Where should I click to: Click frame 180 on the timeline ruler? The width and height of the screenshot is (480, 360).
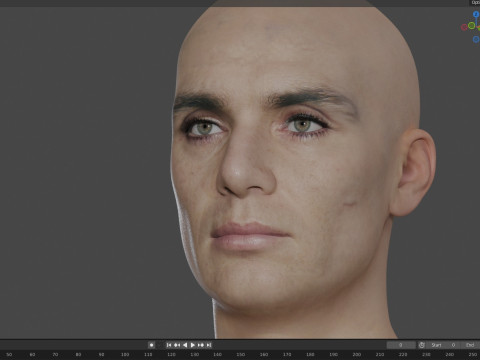(310, 355)
